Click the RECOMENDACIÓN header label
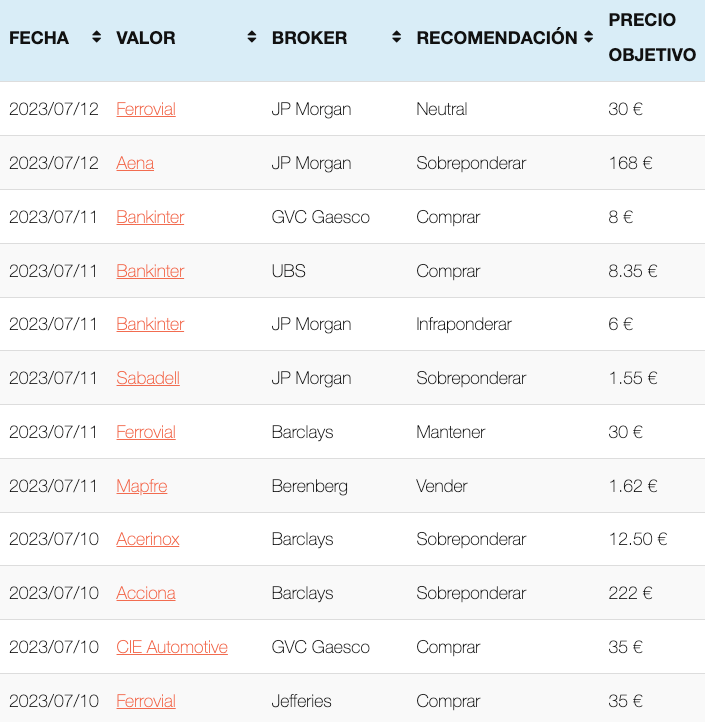Image resolution: width=705 pixels, height=722 pixels. tap(496, 37)
